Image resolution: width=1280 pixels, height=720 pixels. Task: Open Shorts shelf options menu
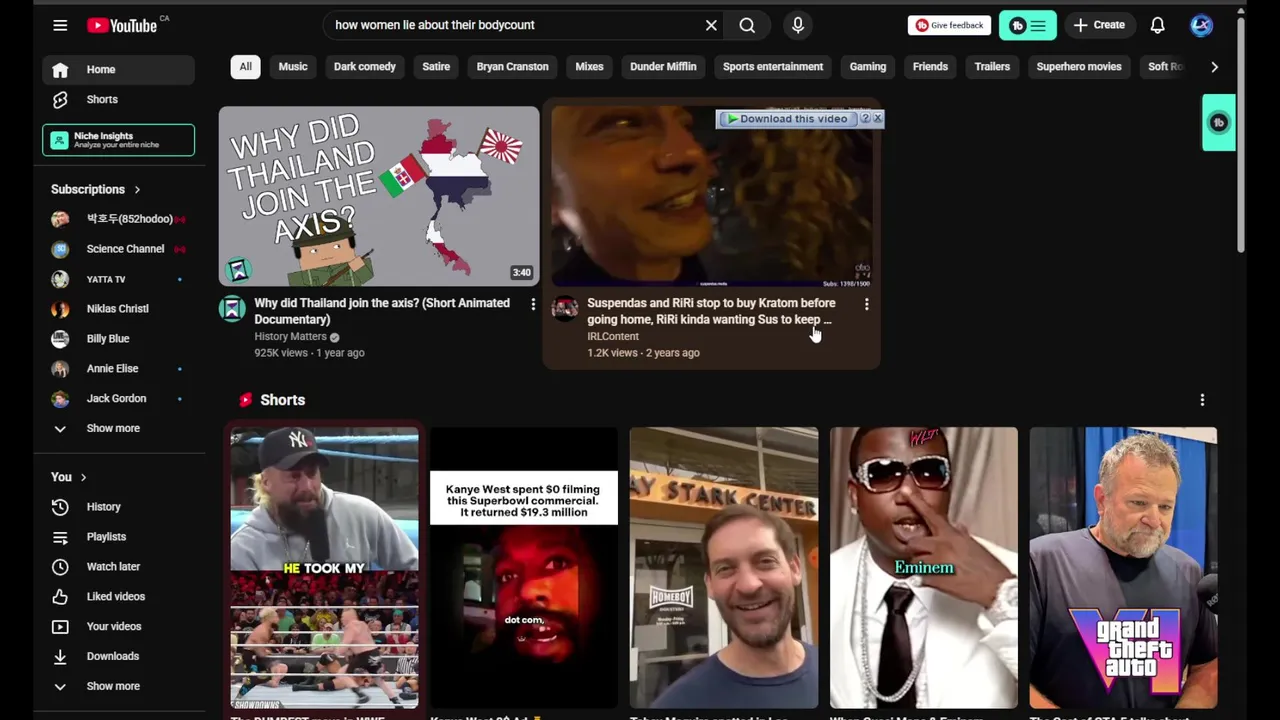1202,400
